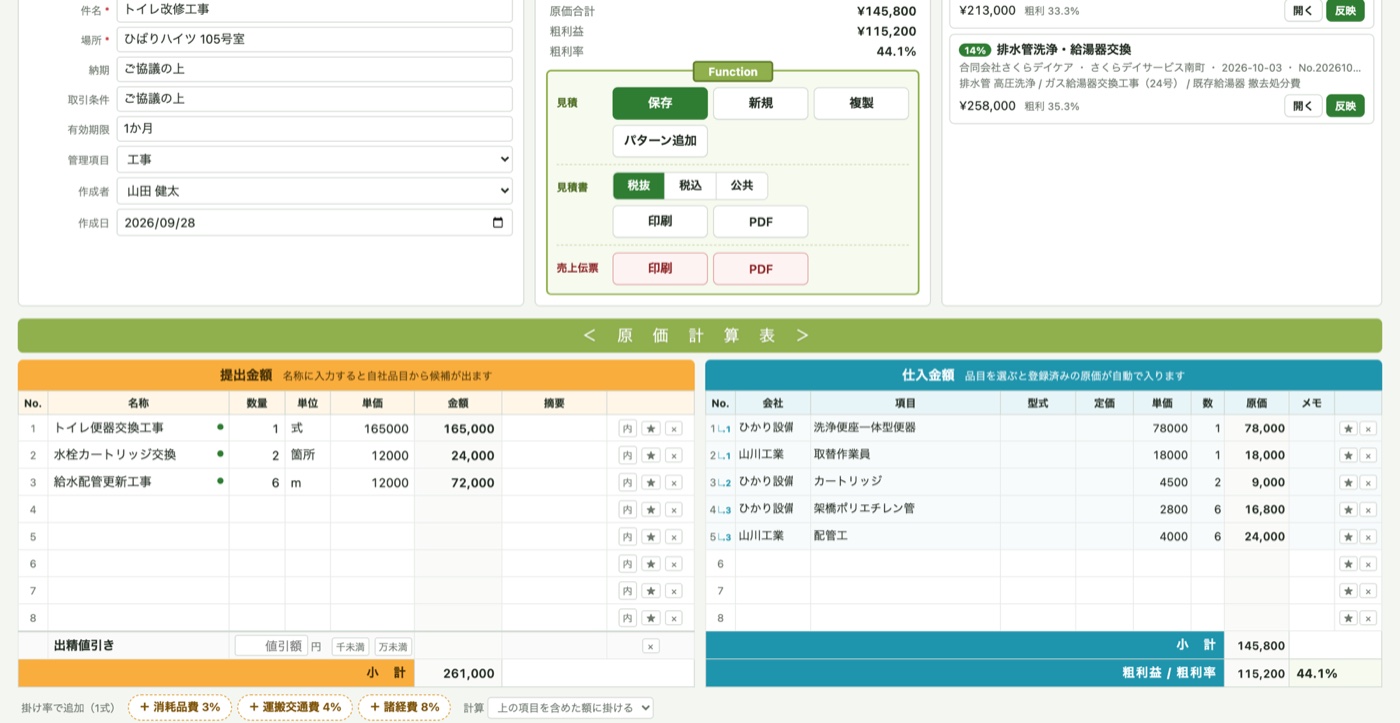This screenshot has width=1400, height=723.
Task: Delete the 水栓カートリッジ交換 row
Action: coord(673,455)
